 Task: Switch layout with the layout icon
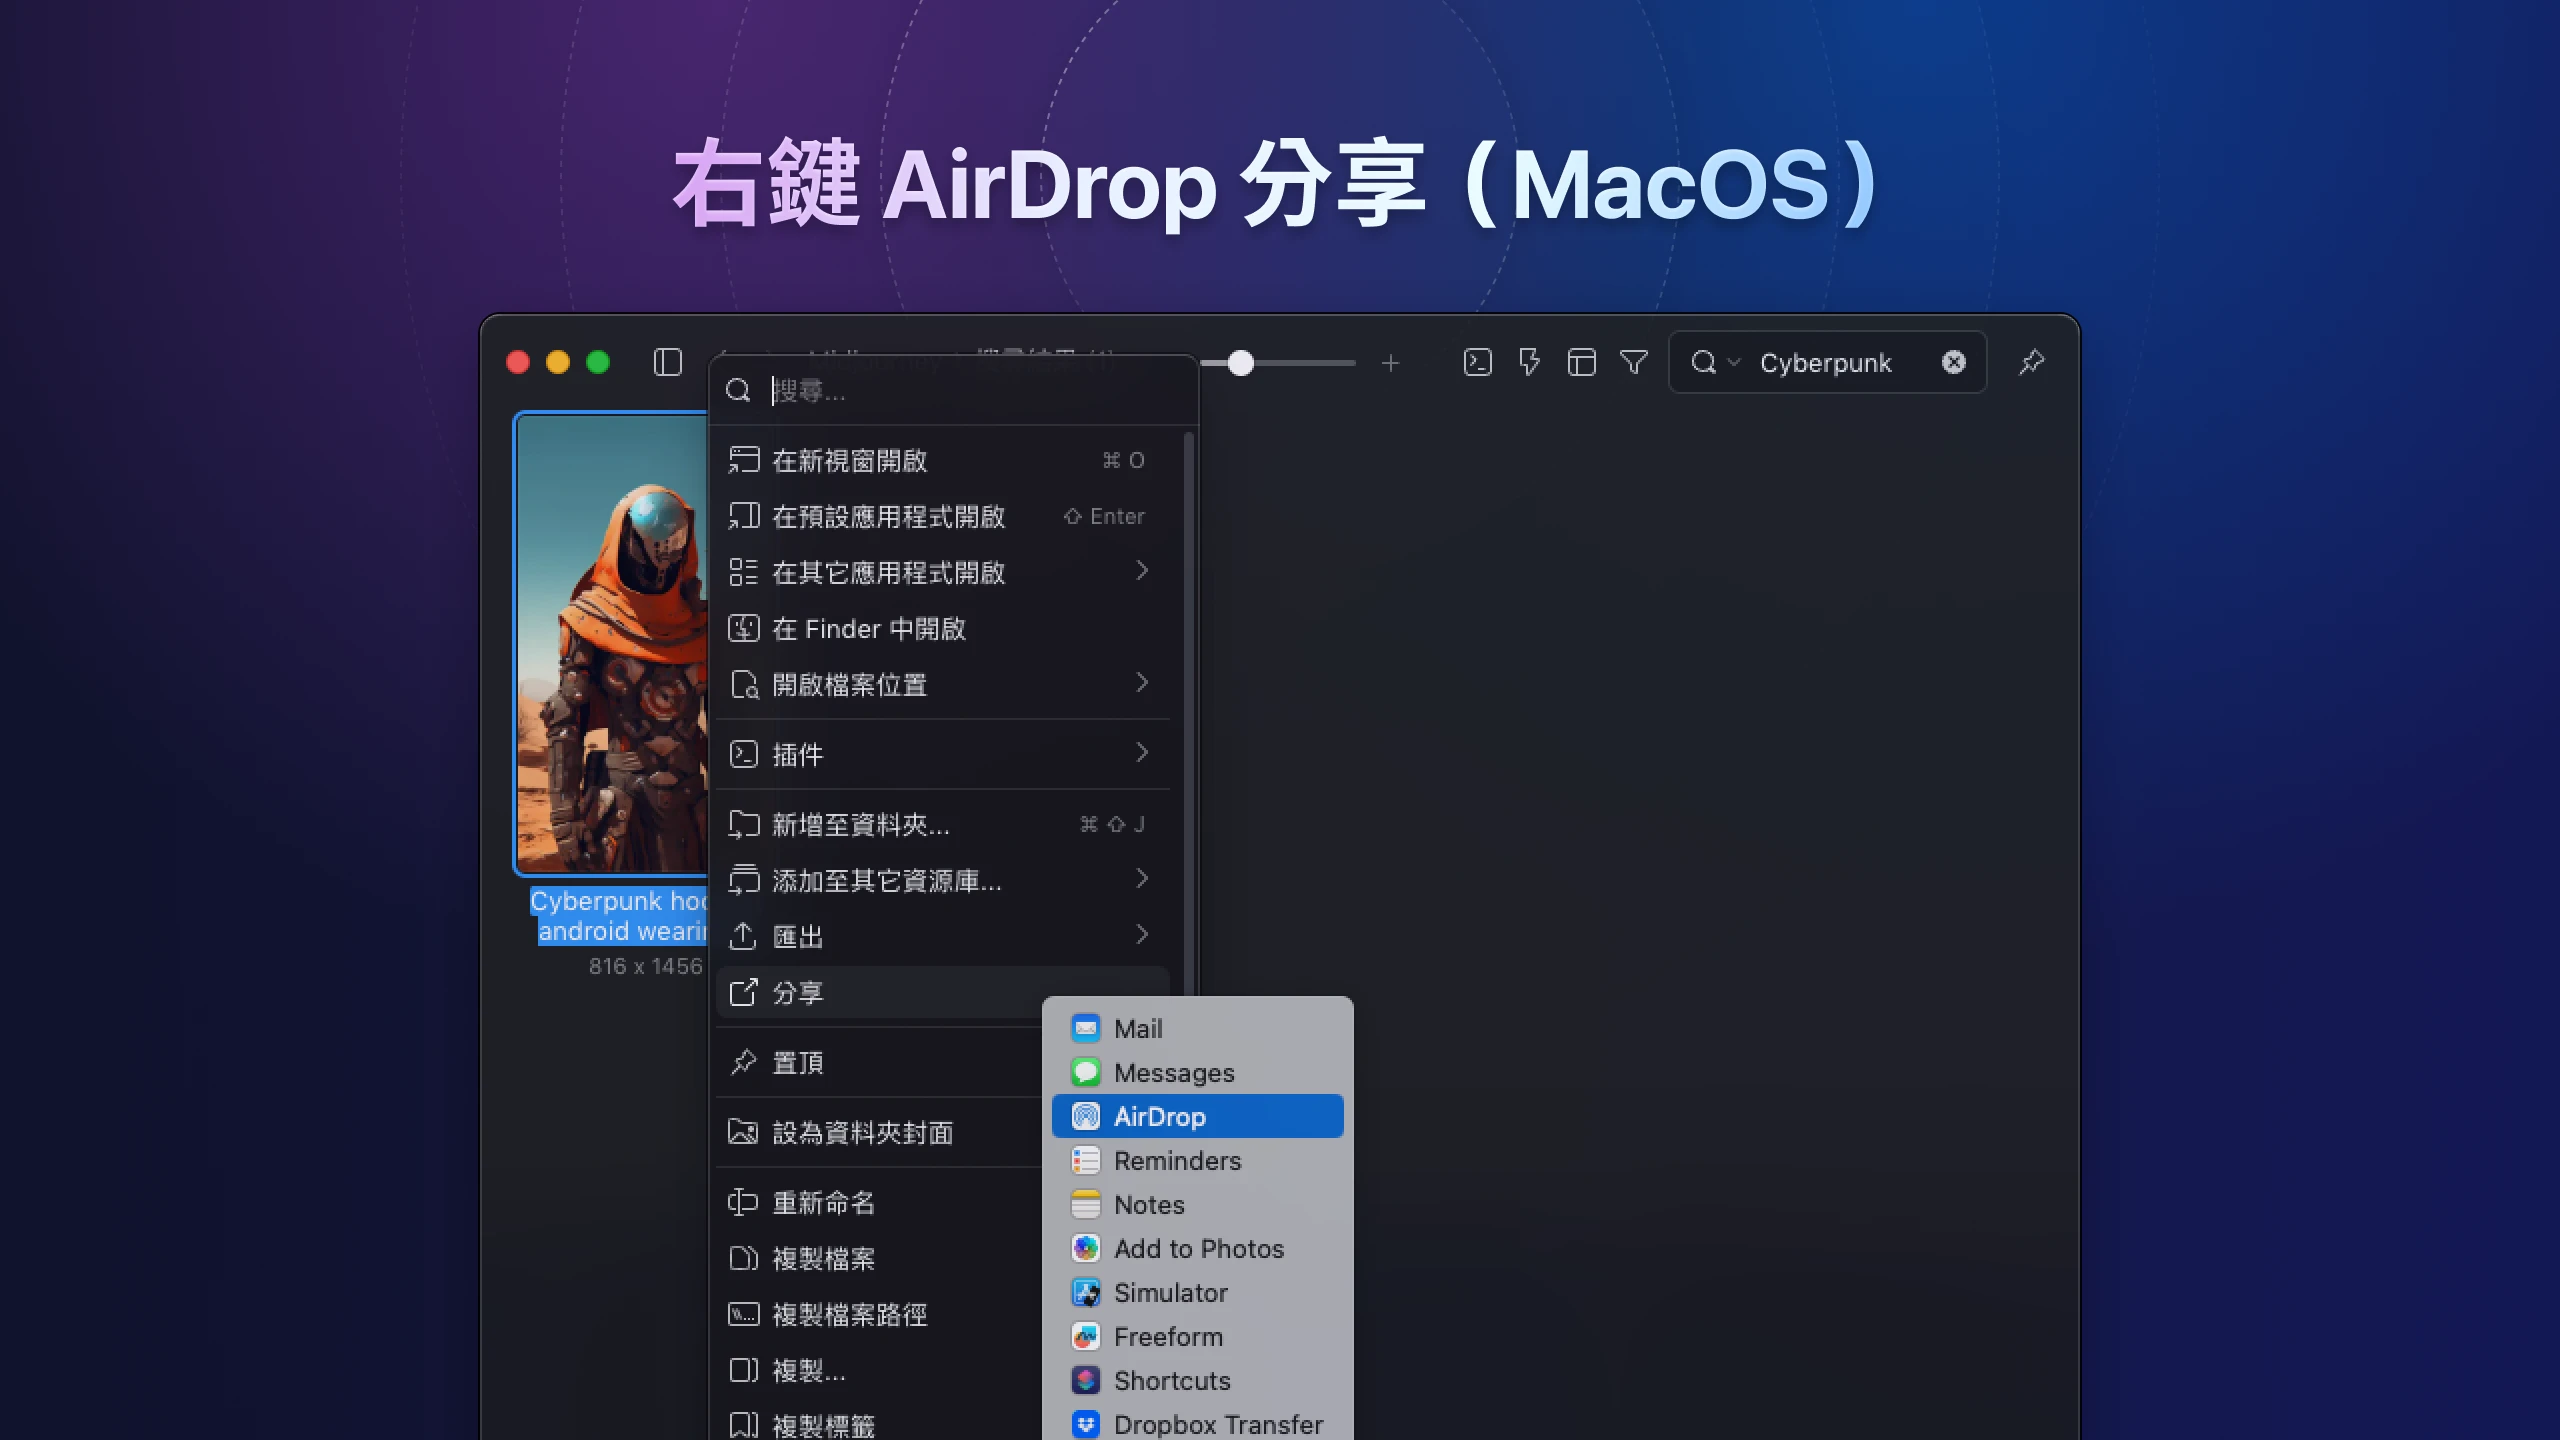tap(1581, 362)
